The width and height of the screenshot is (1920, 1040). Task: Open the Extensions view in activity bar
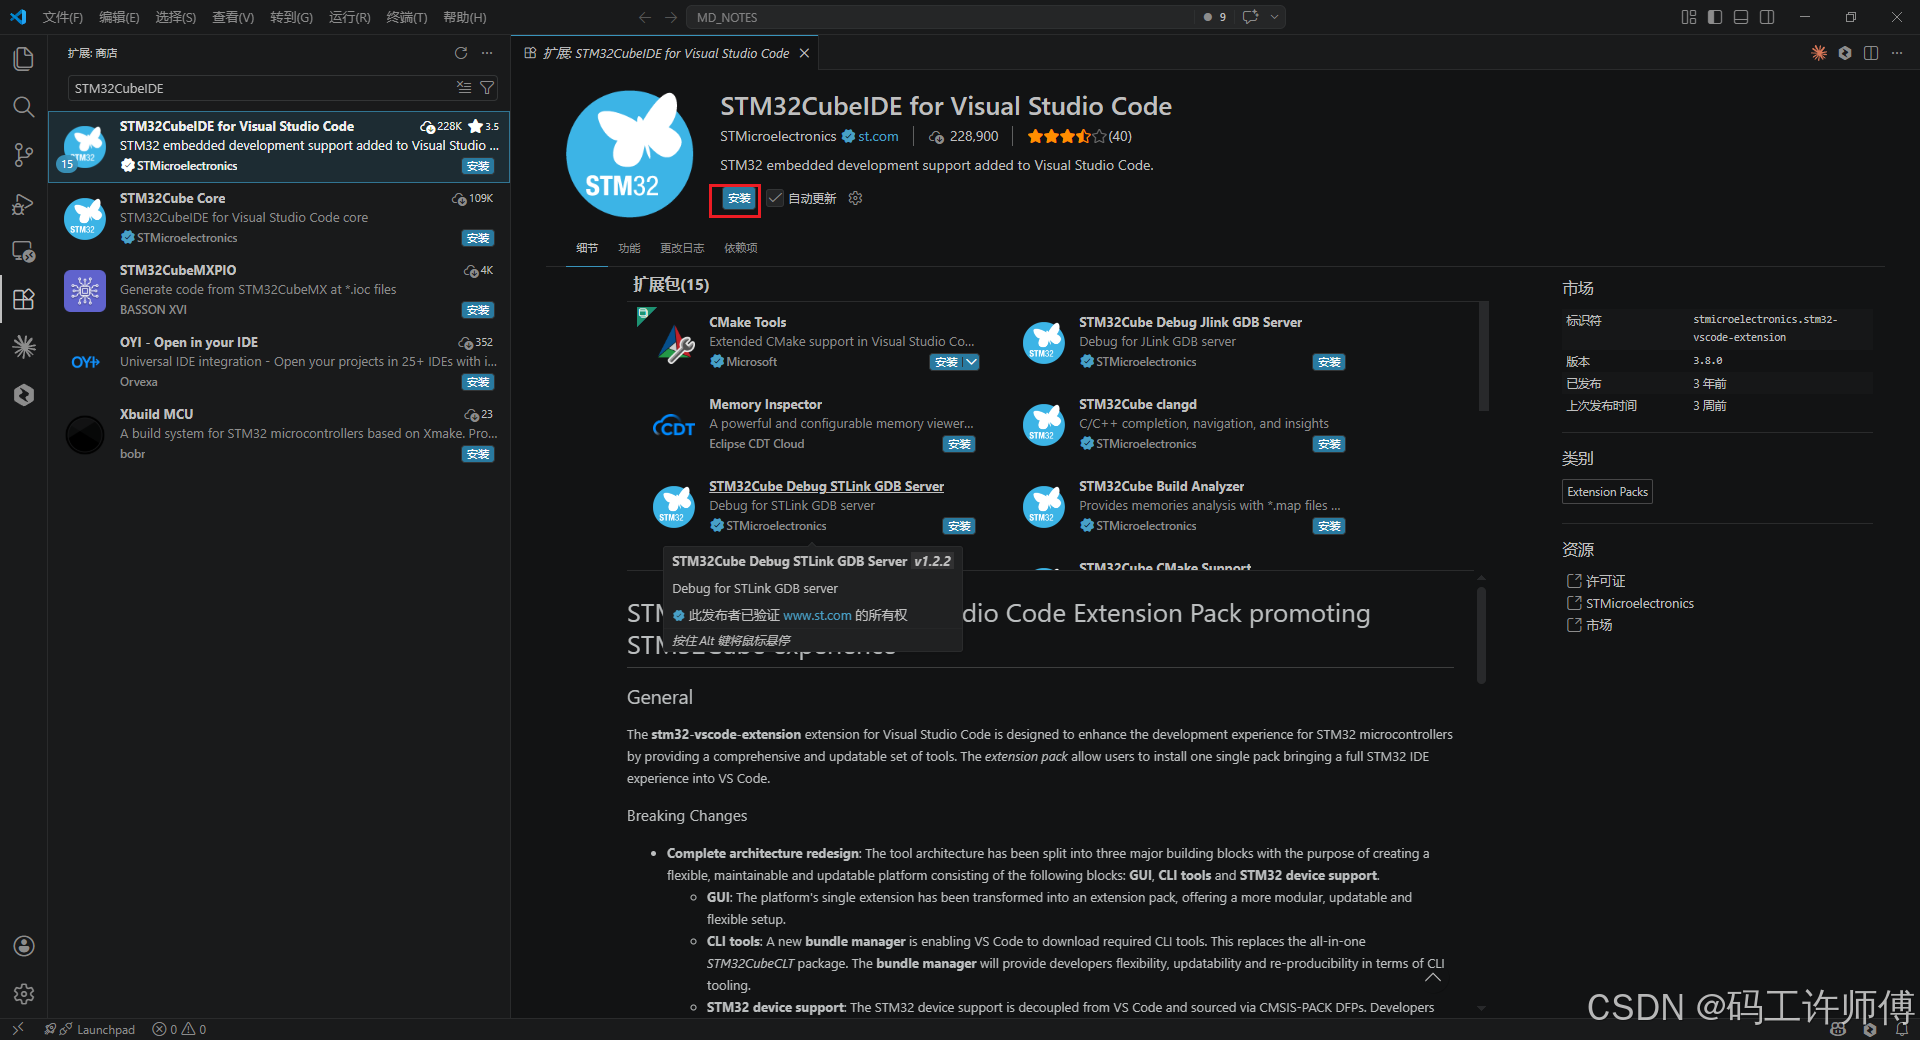click(x=24, y=299)
